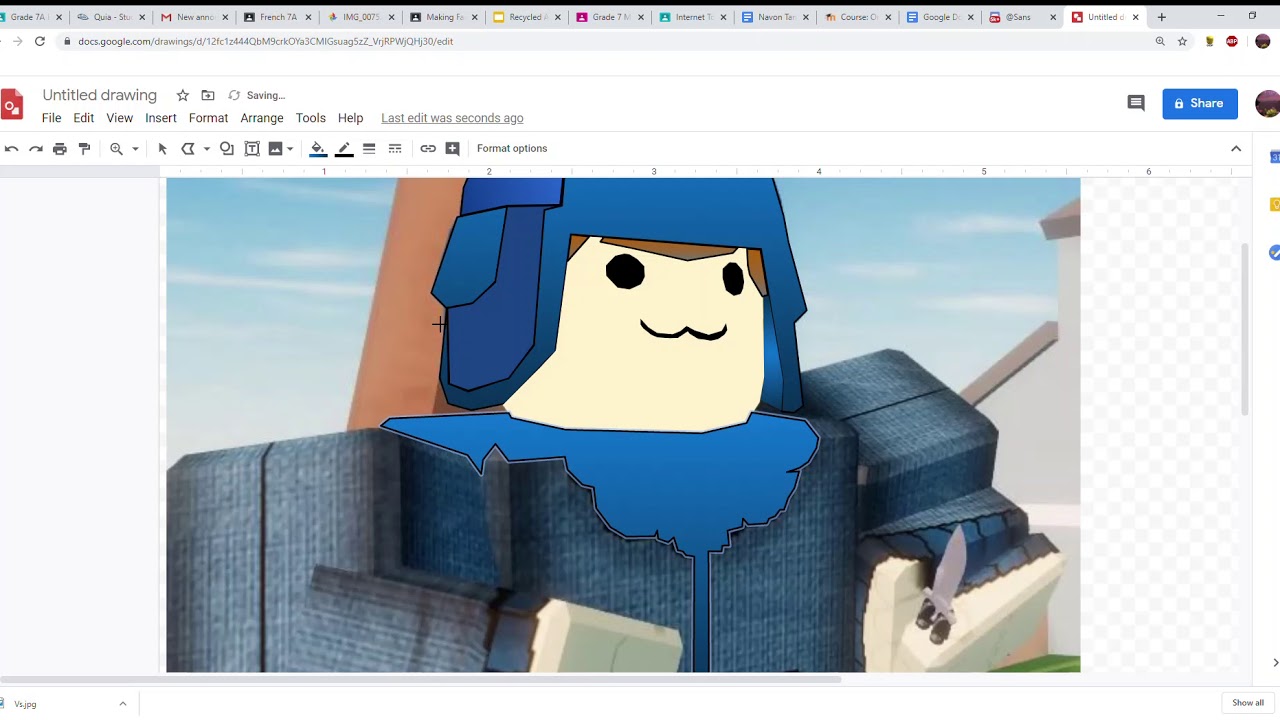Expand the polyline tool dropdown arrow
This screenshot has width=1280, height=720.
207,149
